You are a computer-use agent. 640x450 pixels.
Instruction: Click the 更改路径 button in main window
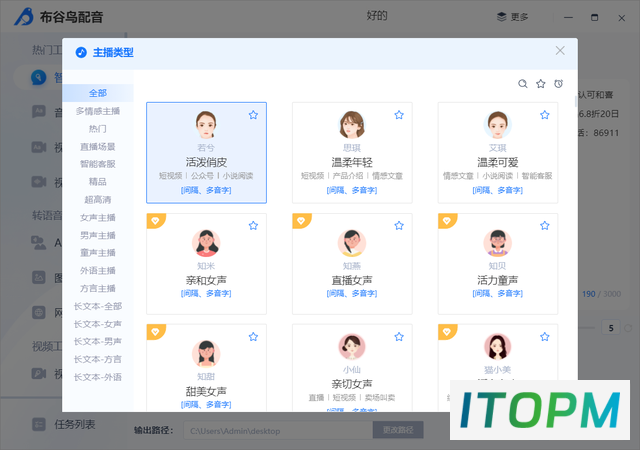coord(398,430)
